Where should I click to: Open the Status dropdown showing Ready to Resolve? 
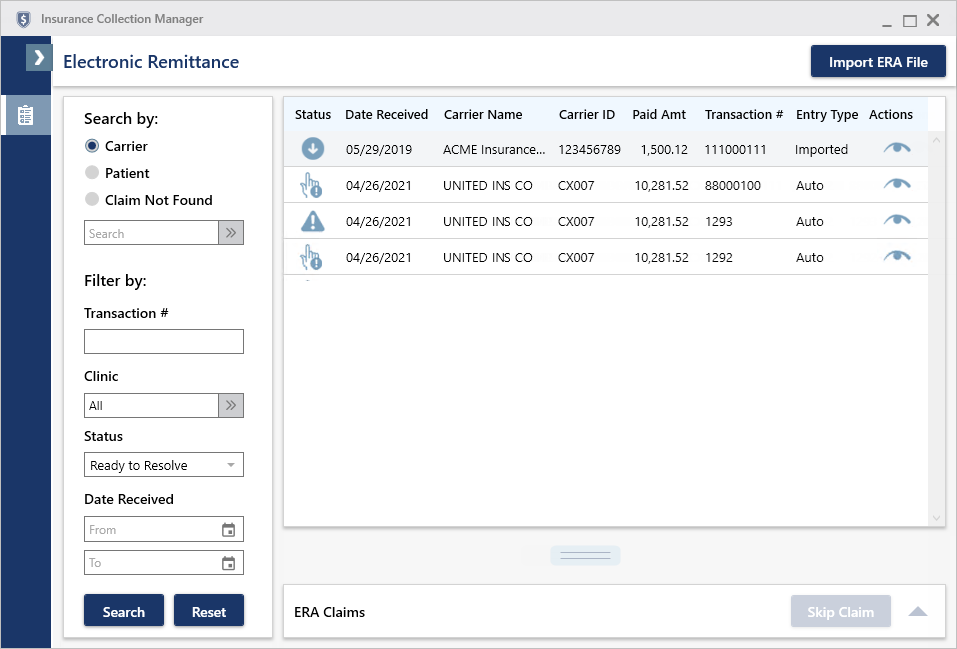coord(164,465)
